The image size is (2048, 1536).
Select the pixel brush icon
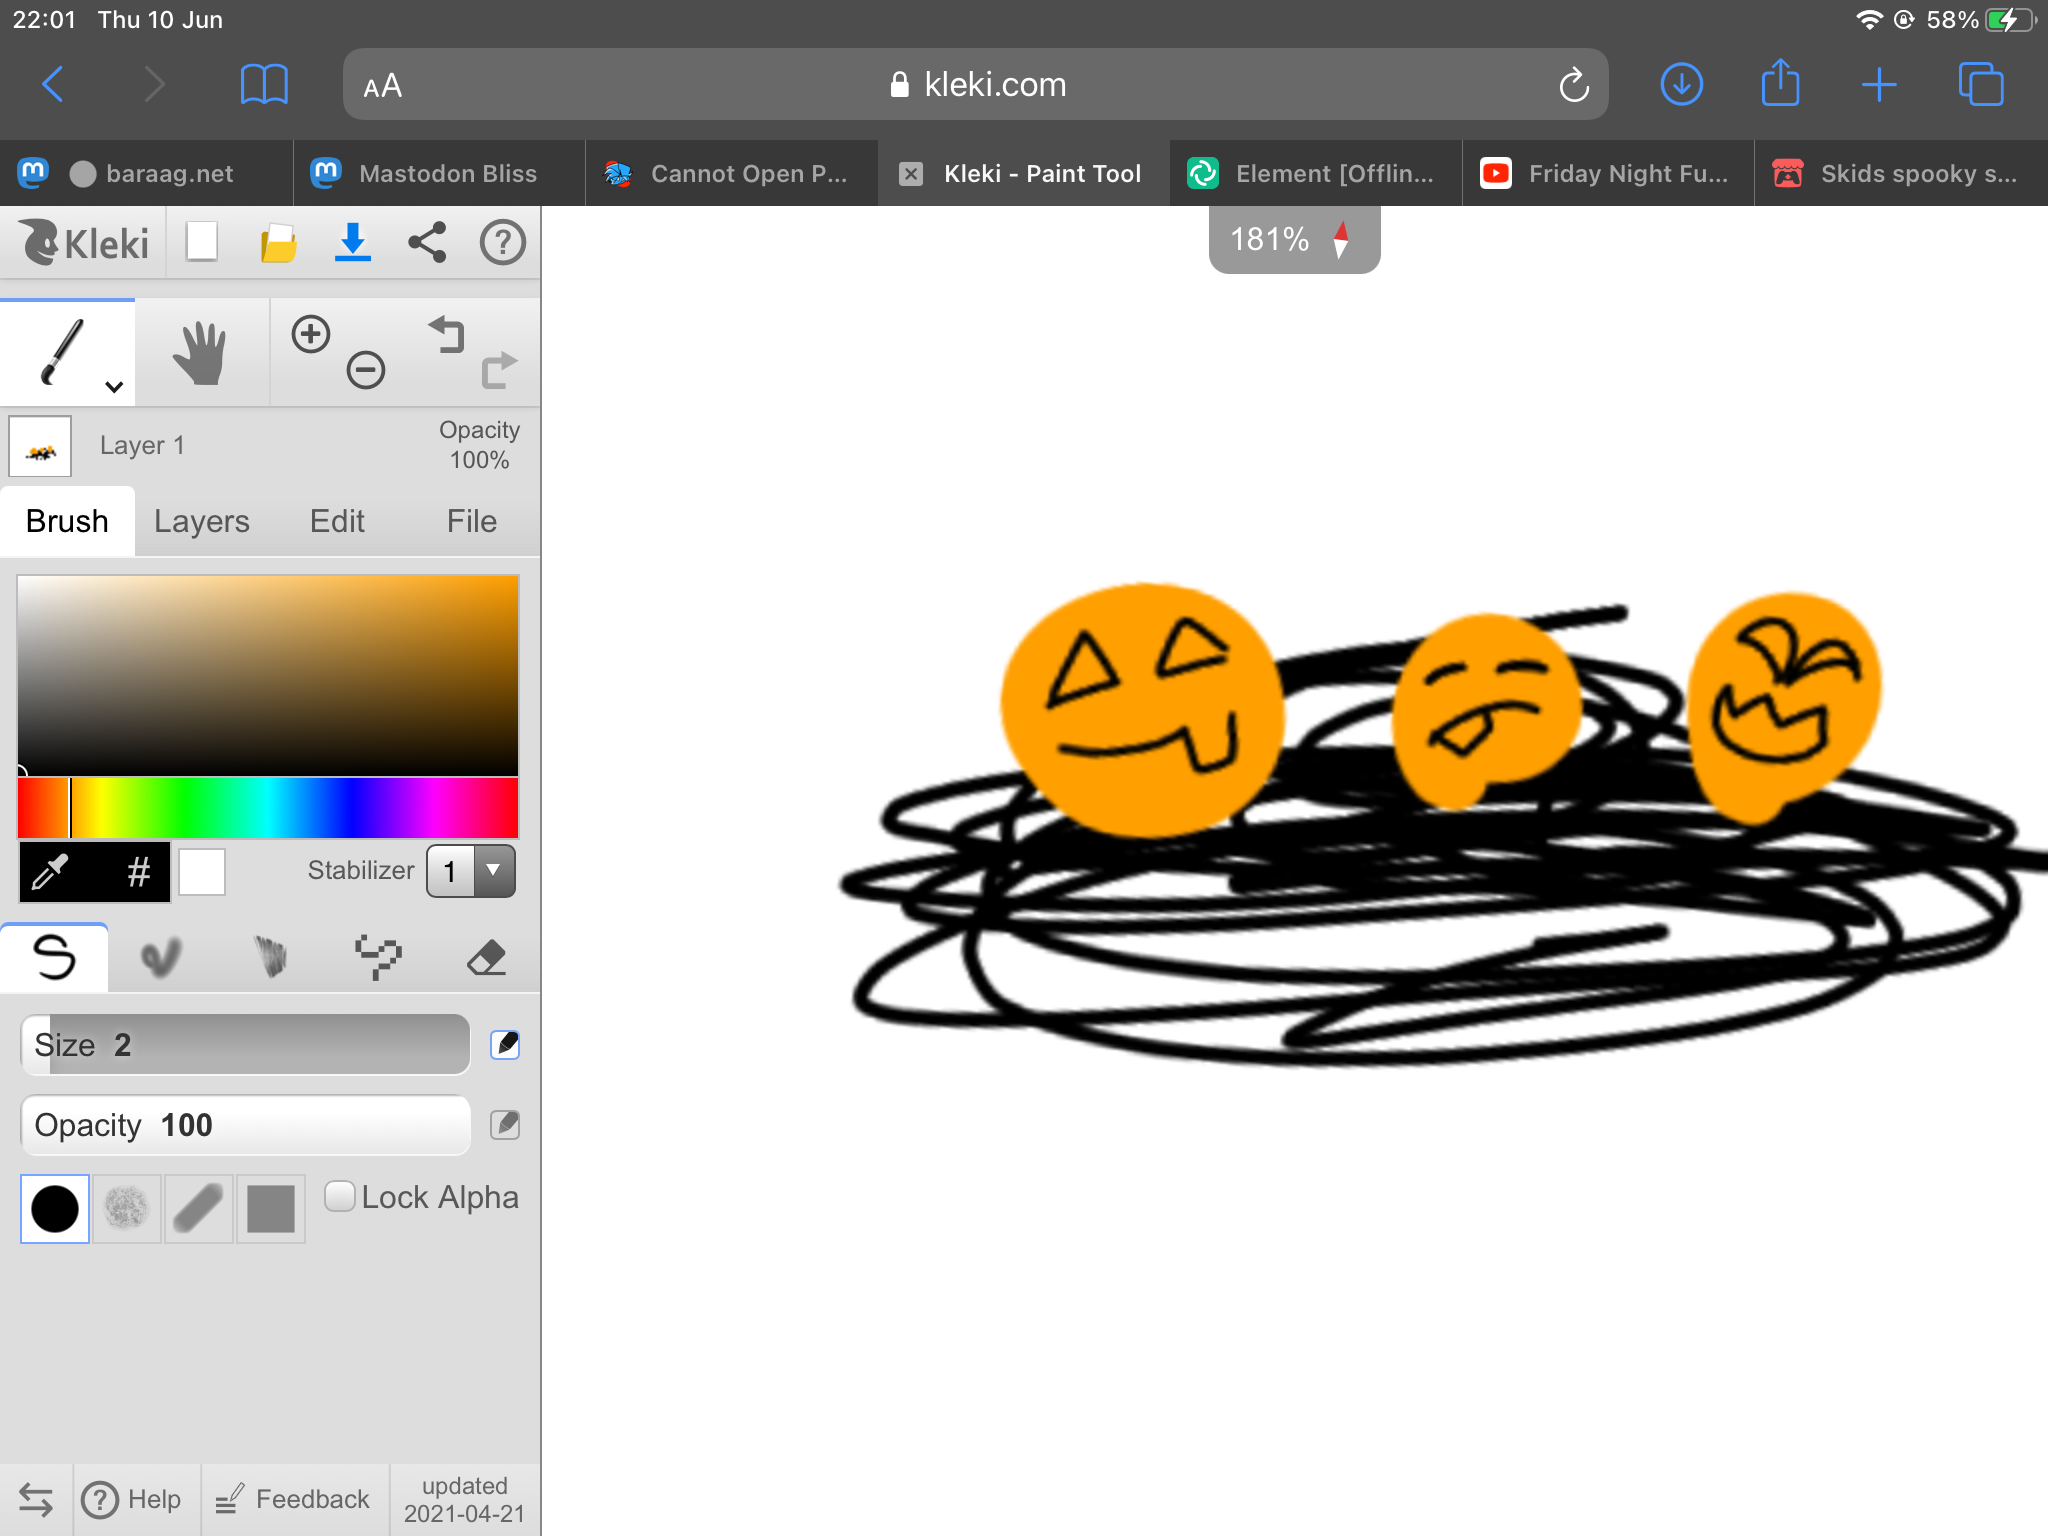pyautogui.click(x=378, y=957)
